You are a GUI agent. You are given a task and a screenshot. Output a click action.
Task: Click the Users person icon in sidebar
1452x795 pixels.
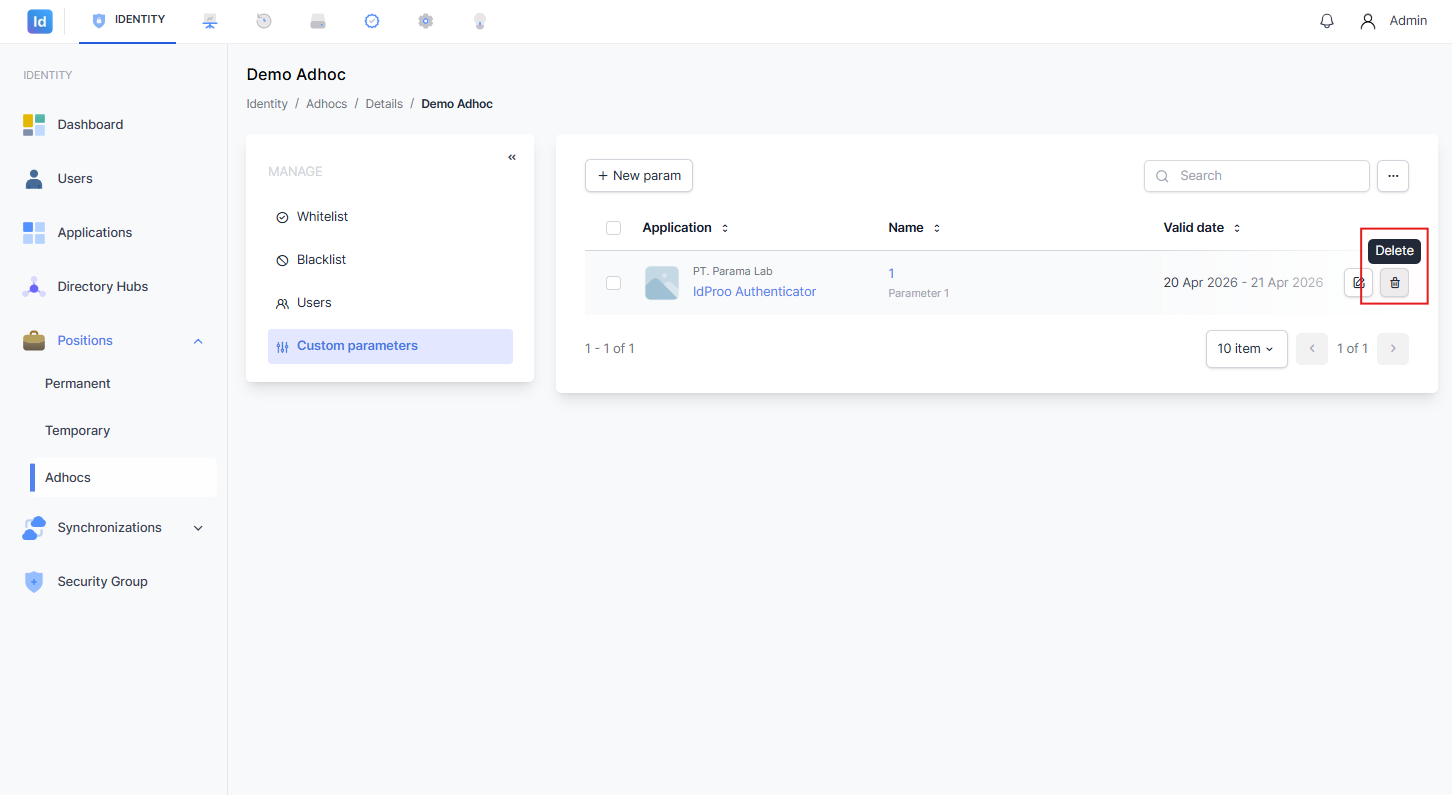[x=34, y=179]
